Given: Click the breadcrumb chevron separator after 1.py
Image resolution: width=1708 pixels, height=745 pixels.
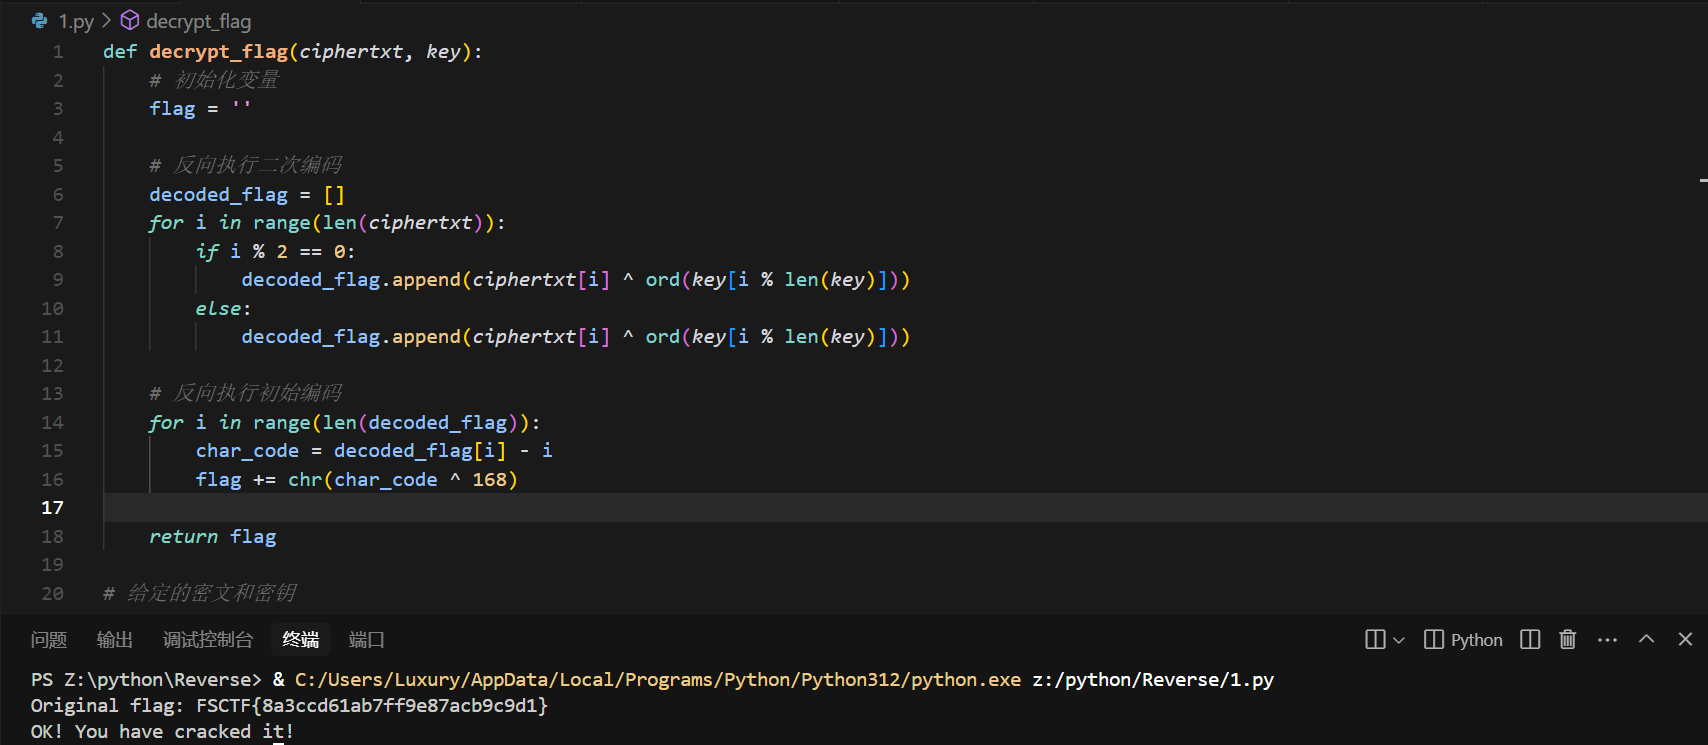Looking at the screenshot, I should [x=107, y=21].
